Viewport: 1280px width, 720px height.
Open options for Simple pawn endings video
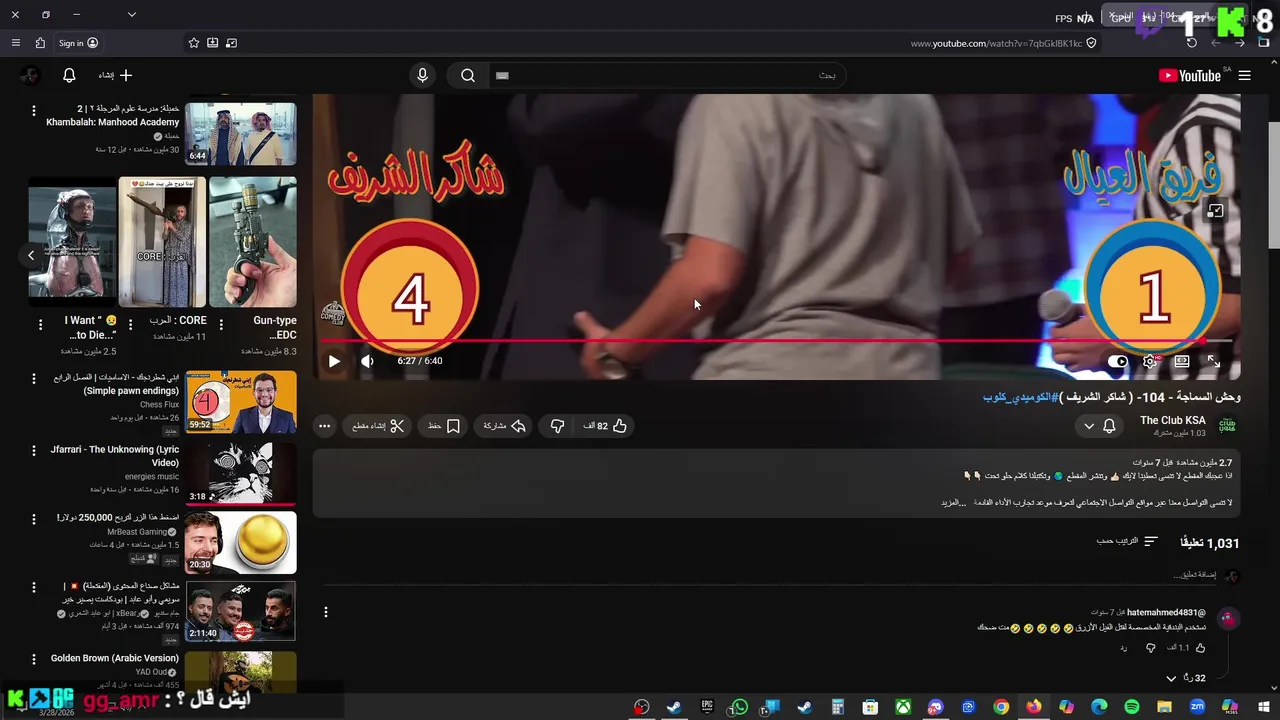click(x=33, y=380)
